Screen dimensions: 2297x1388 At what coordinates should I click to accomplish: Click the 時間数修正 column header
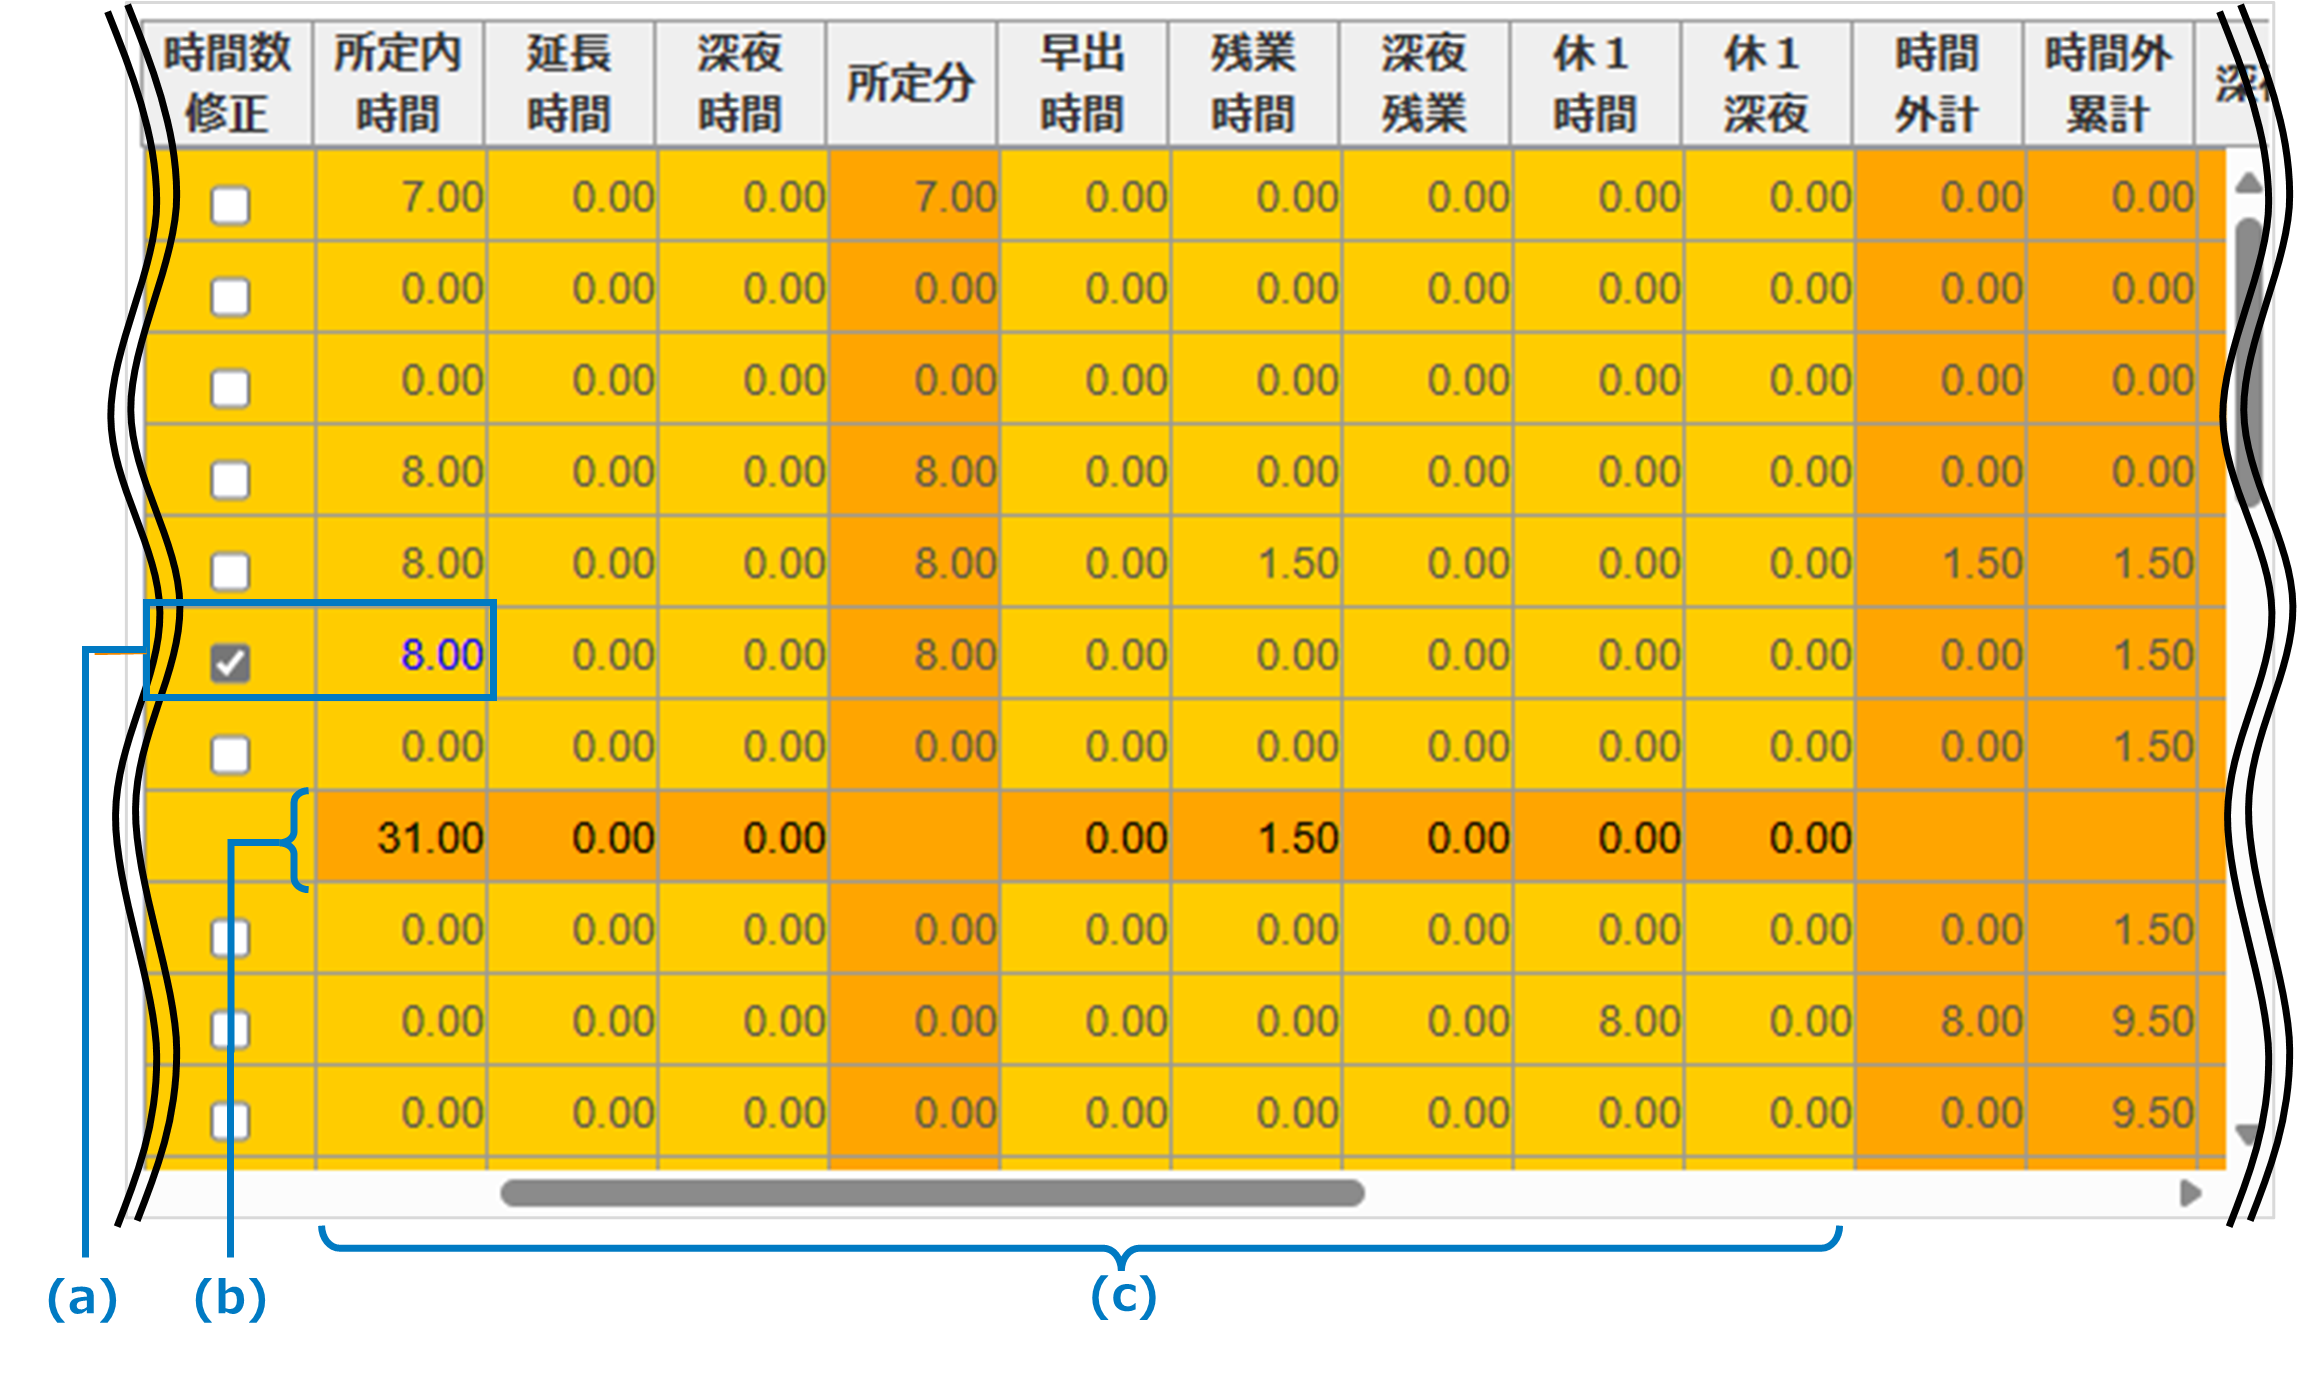coord(228,83)
